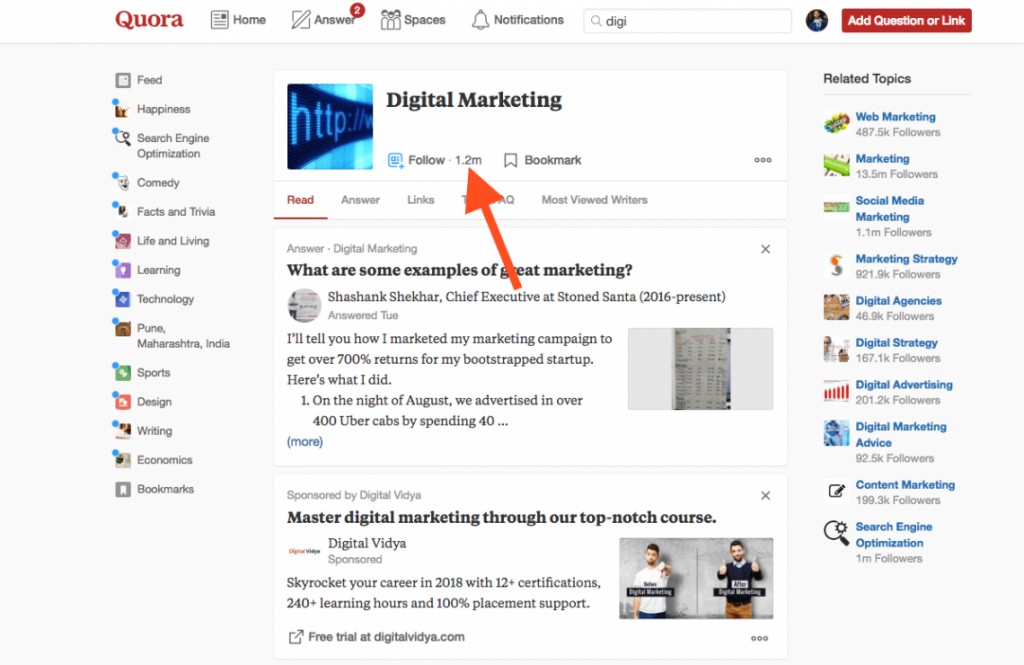Image resolution: width=1024 pixels, height=665 pixels.
Task: Open Search Engine Optimization in Related Topics
Action: [x=893, y=535]
